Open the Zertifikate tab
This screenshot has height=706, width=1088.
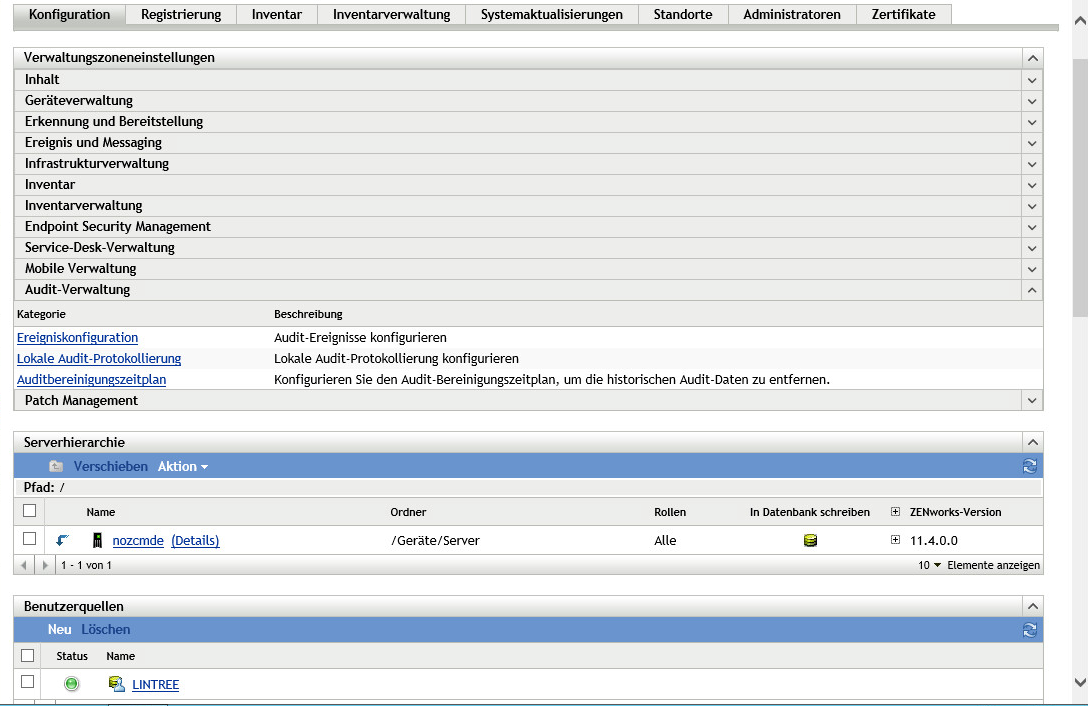pyautogui.click(x=903, y=15)
